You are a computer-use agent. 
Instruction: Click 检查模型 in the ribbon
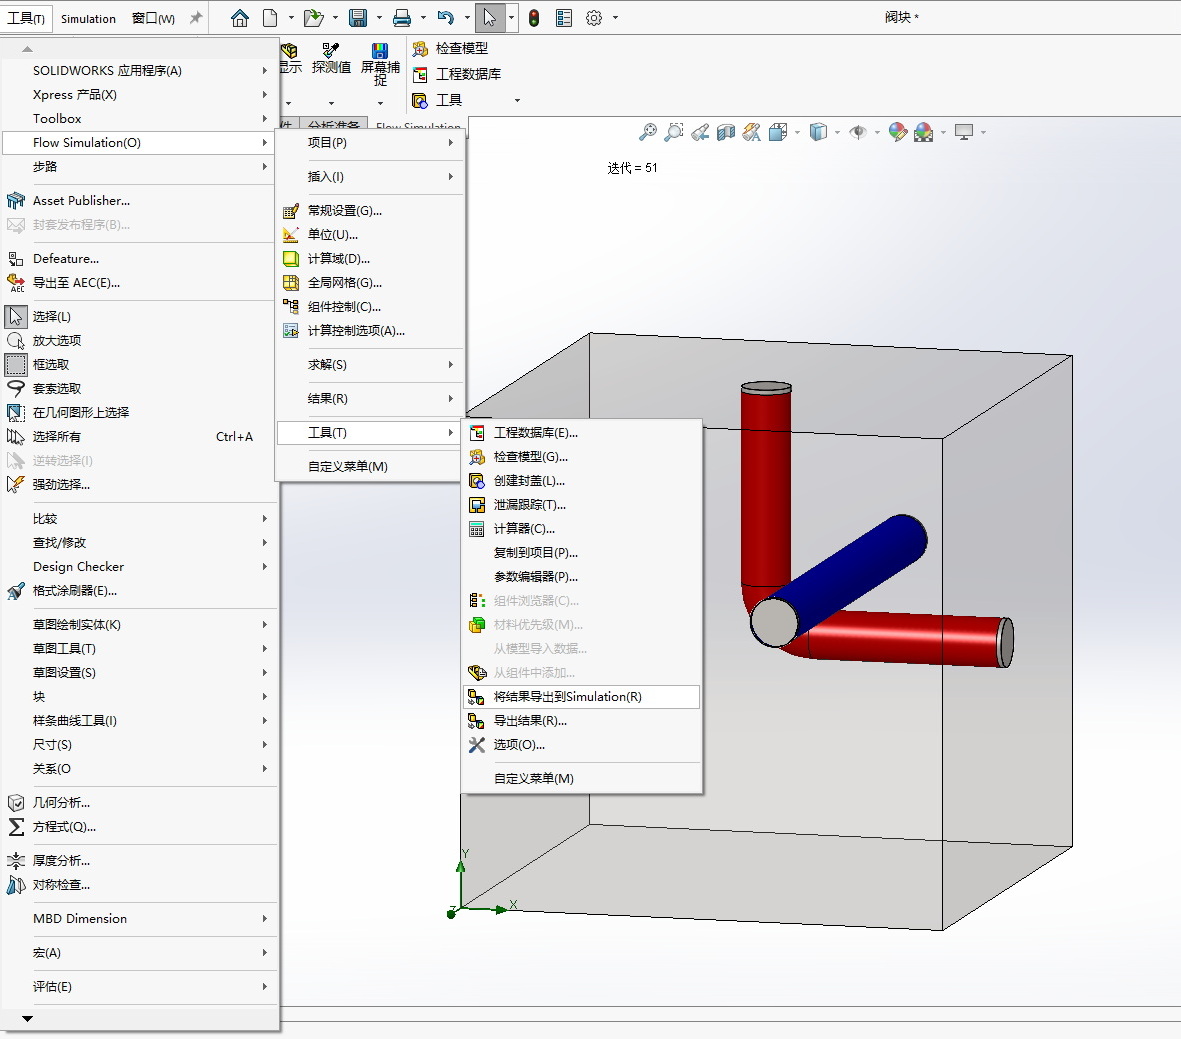450,49
